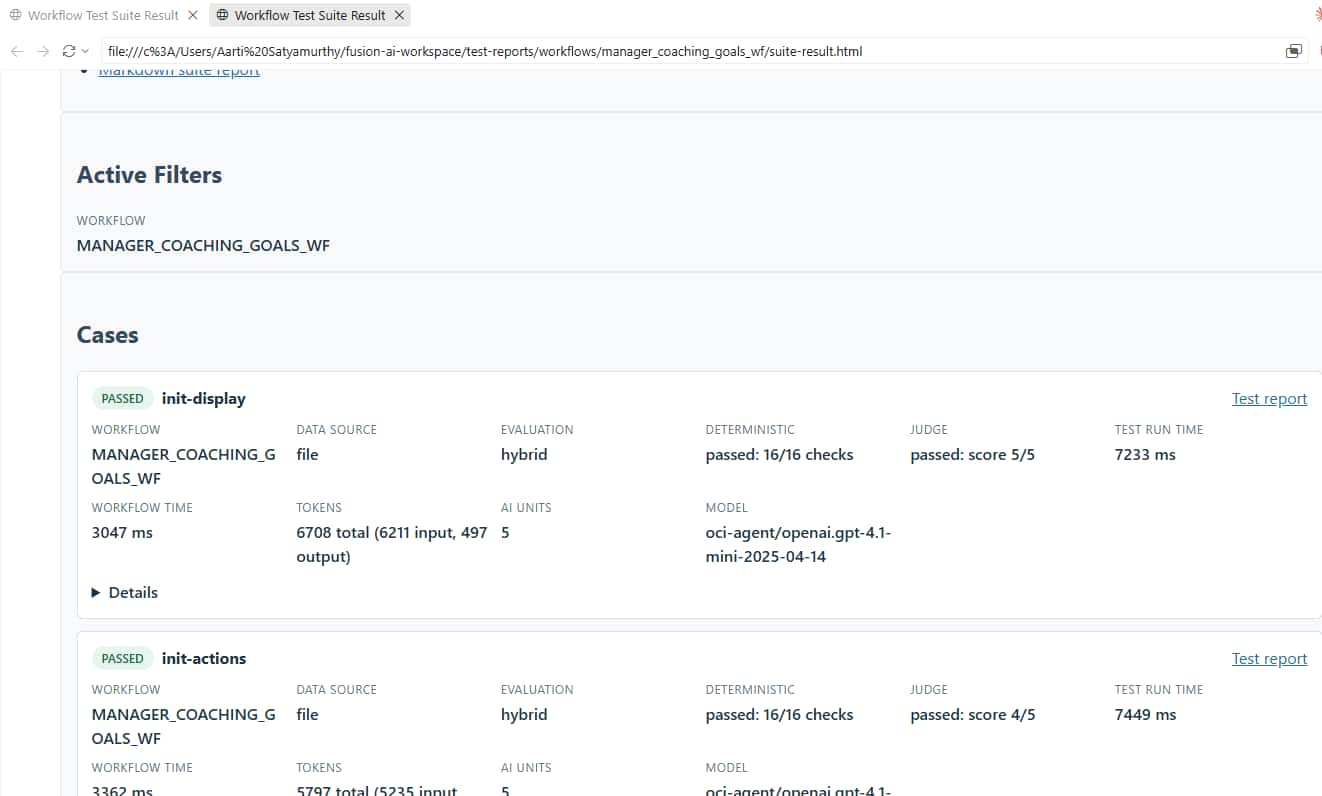Click init-display's 16/16 checks deterministic result
This screenshot has width=1322, height=796.
click(779, 454)
